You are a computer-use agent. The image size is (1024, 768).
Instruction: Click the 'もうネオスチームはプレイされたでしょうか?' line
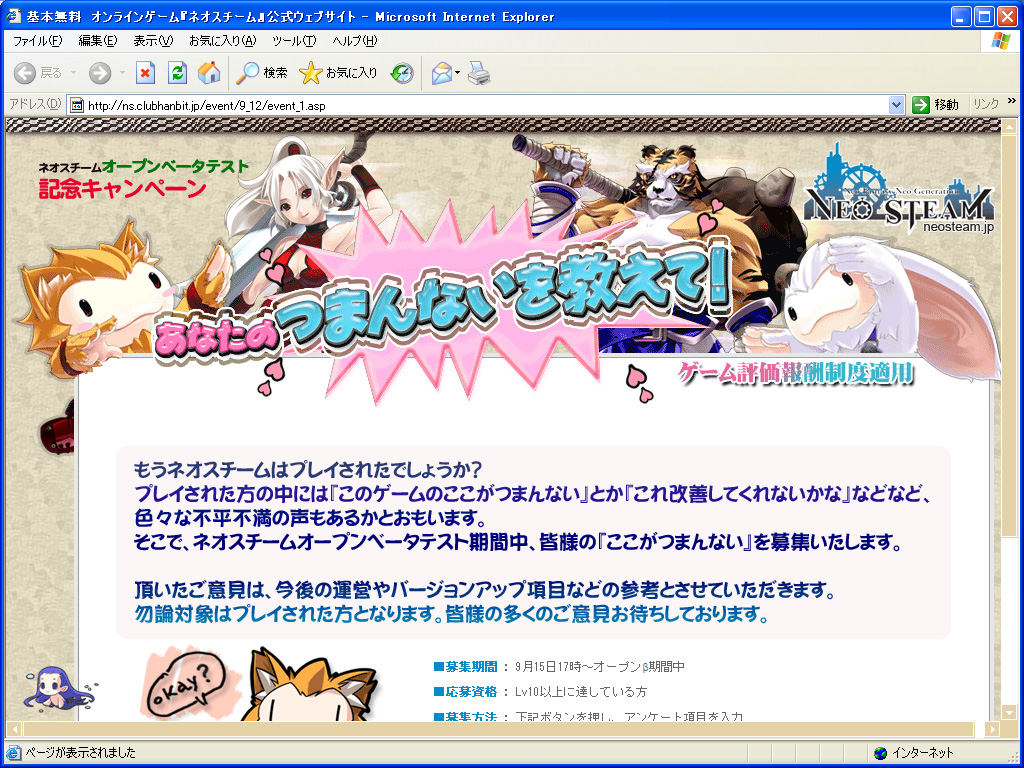click(x=308, y=470)
